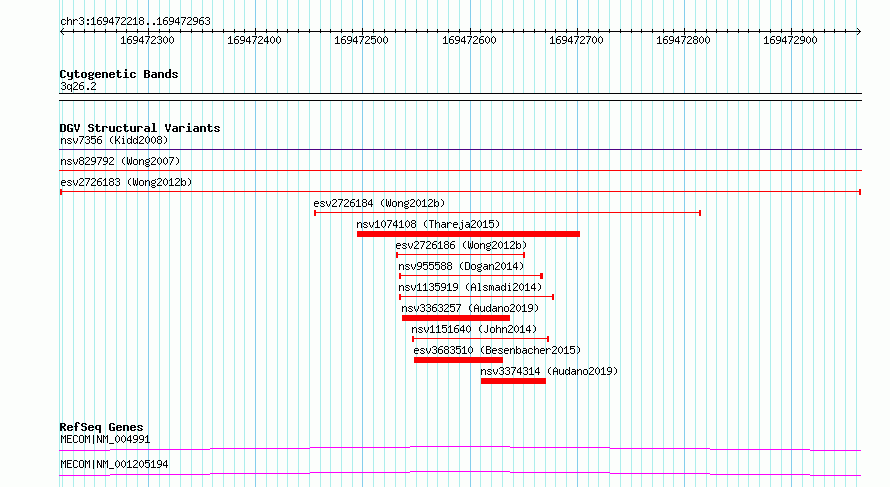Click the thin esv2726184 span line

coord(507,213)
